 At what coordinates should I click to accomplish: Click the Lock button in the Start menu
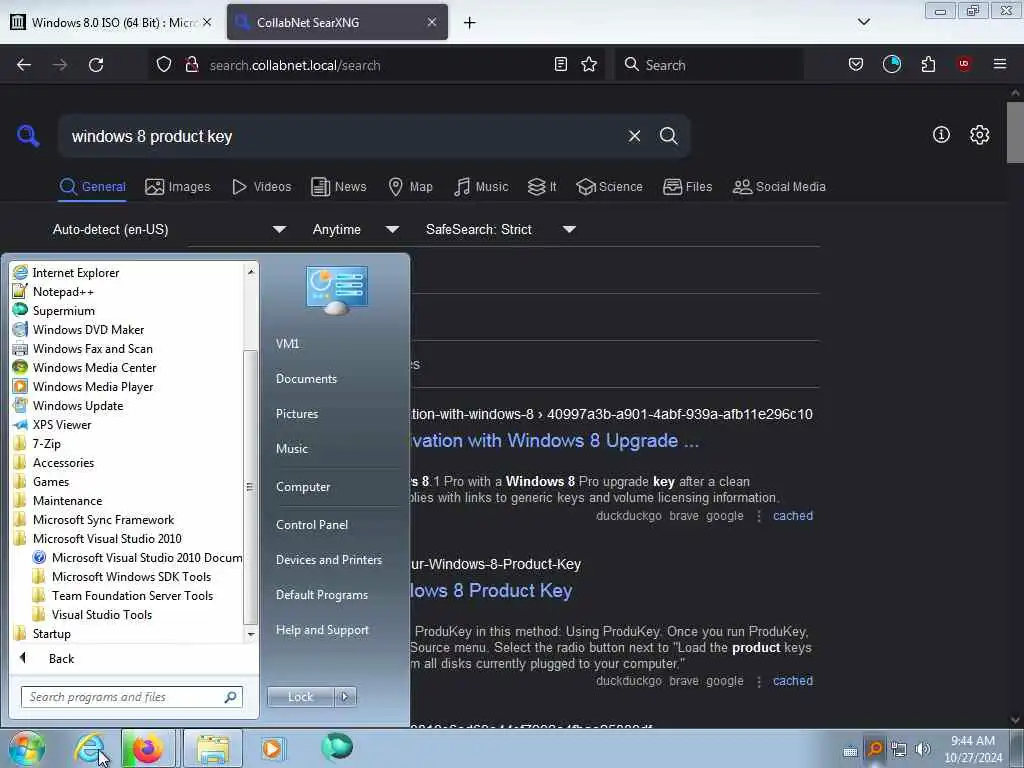[300, 697]
